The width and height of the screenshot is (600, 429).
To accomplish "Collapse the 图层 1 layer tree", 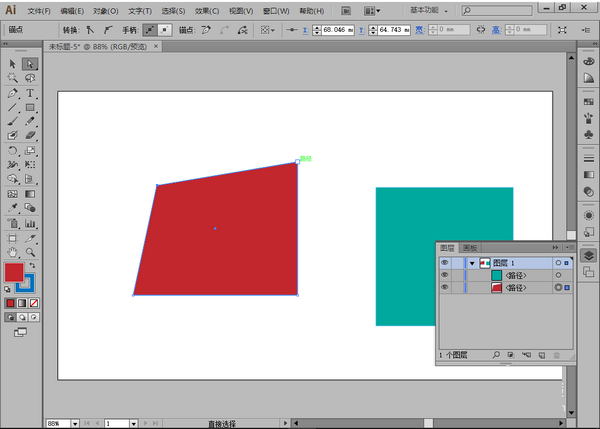I will tap(472, 263).
